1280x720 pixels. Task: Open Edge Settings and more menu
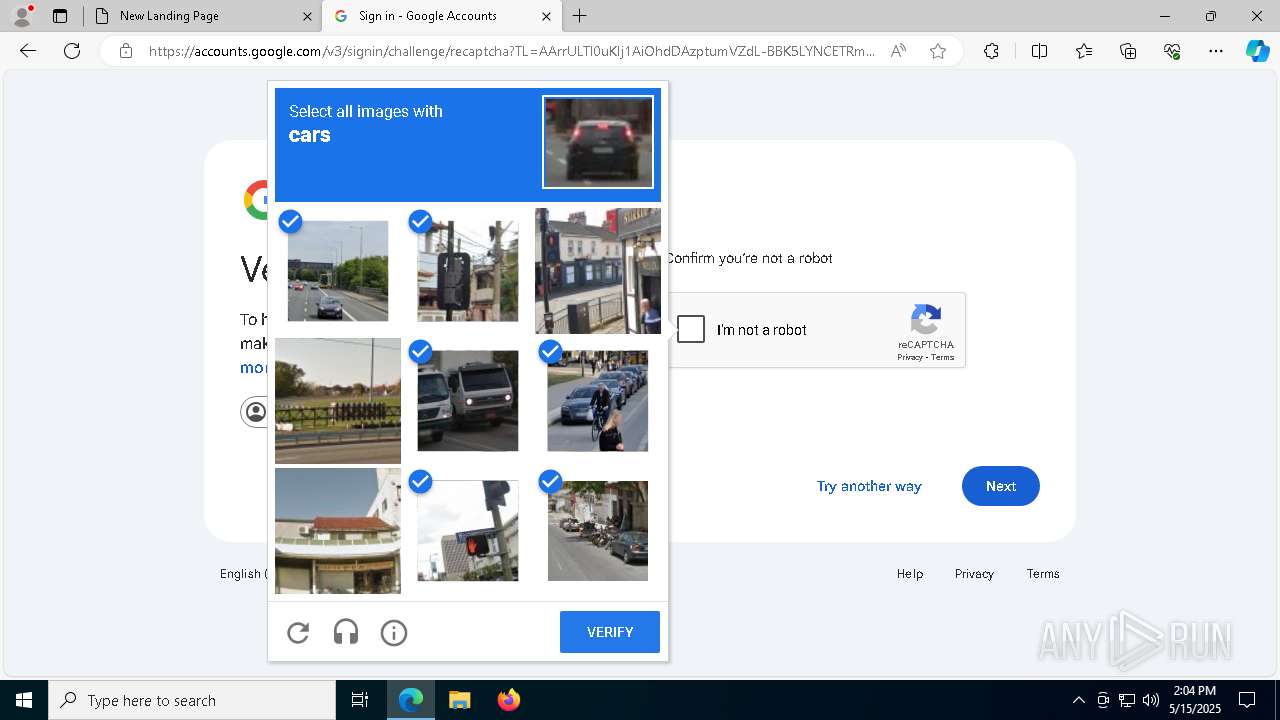(1216, 51)
